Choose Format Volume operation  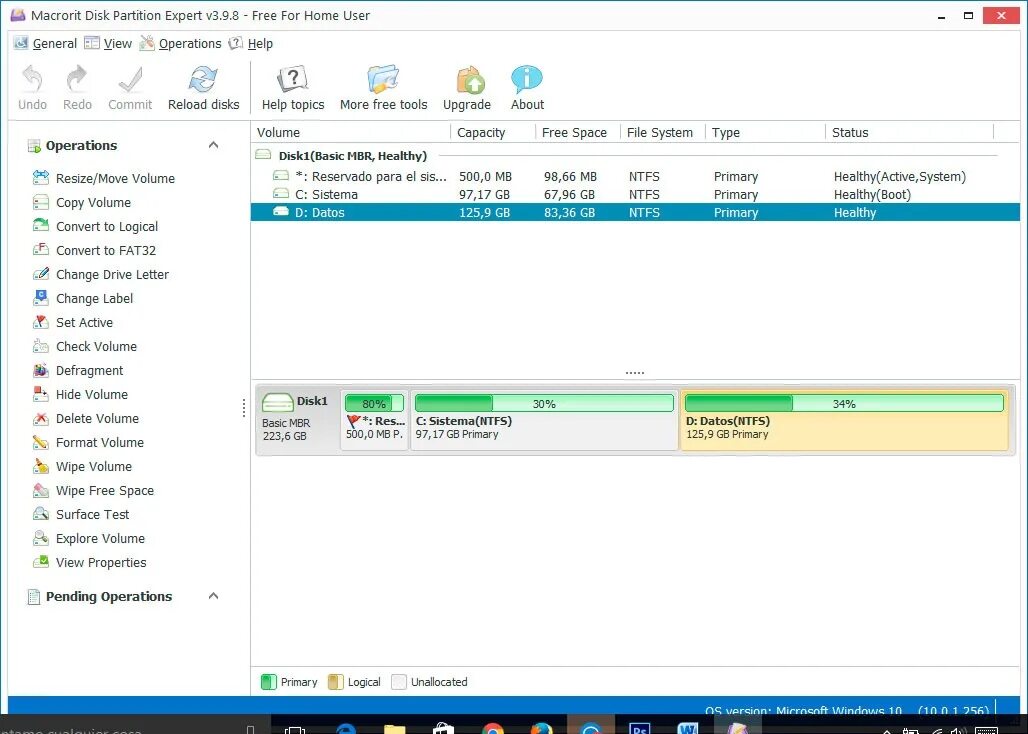point(89,442)
